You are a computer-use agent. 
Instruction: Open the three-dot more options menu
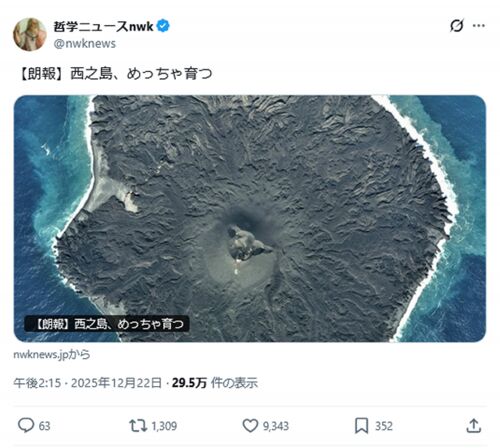pos(479,26)
